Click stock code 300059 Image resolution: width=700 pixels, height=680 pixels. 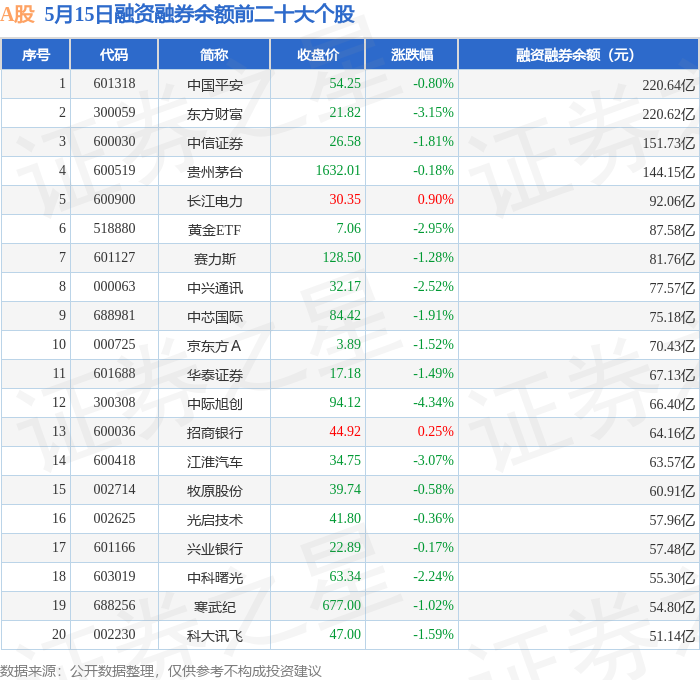pos(114,113)
